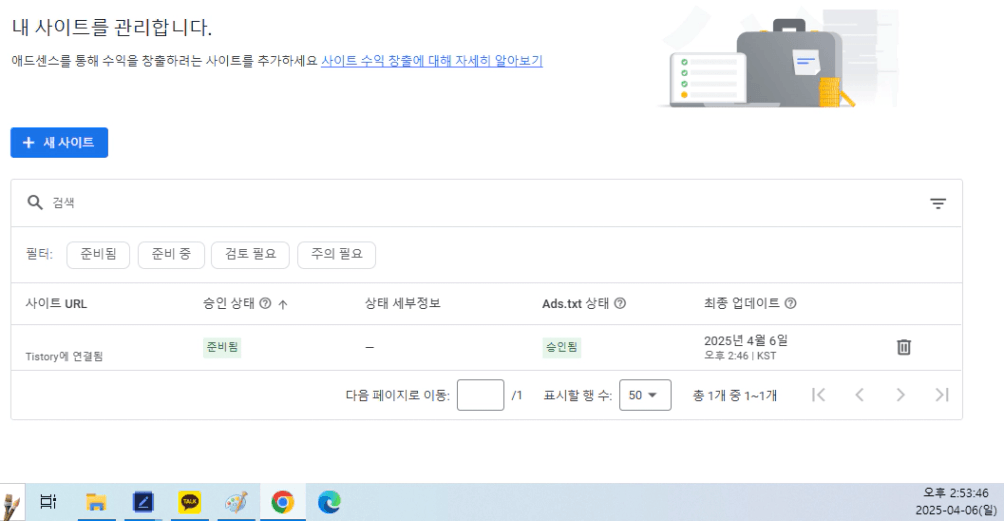
Task: Click help icon next to 승인 상태
Action: coord(265,303)
